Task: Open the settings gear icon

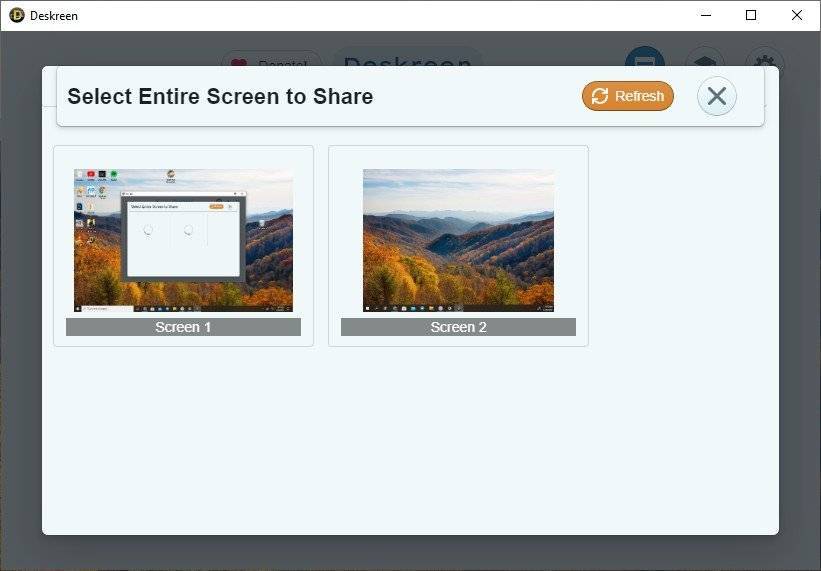Action: coord(765,60)
